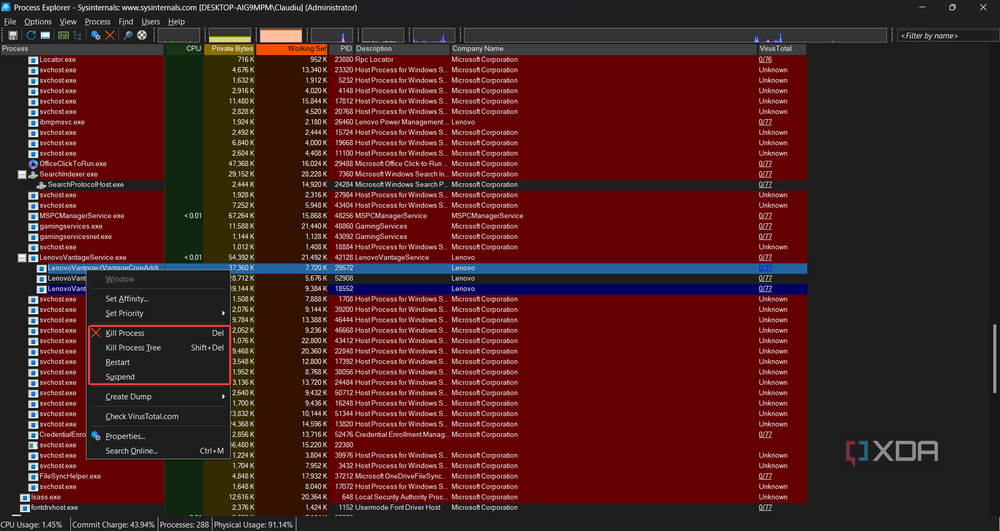The width and height of the screenshot is (1000, 531).
Task: Click the red X Kill Process toolbar icon
Action: (x=110, y=36)
